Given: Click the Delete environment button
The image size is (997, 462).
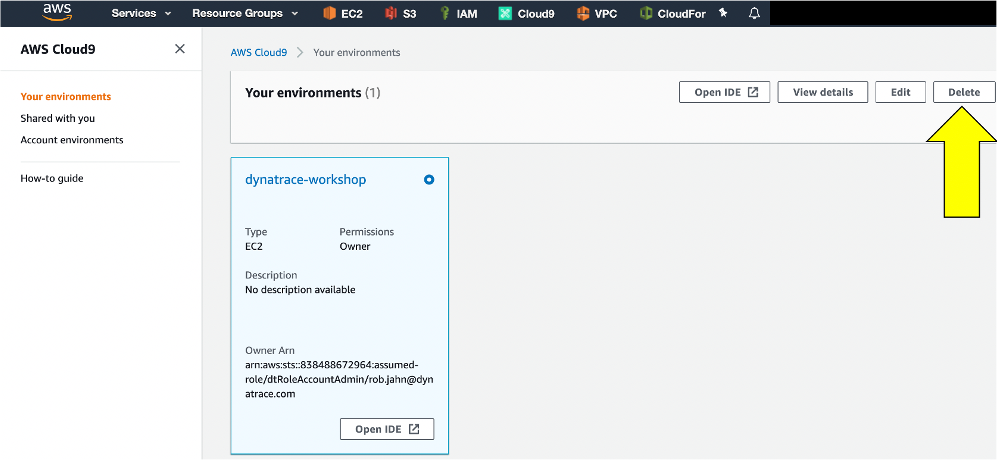Looking at the screenshot, I should click(964, 92).
